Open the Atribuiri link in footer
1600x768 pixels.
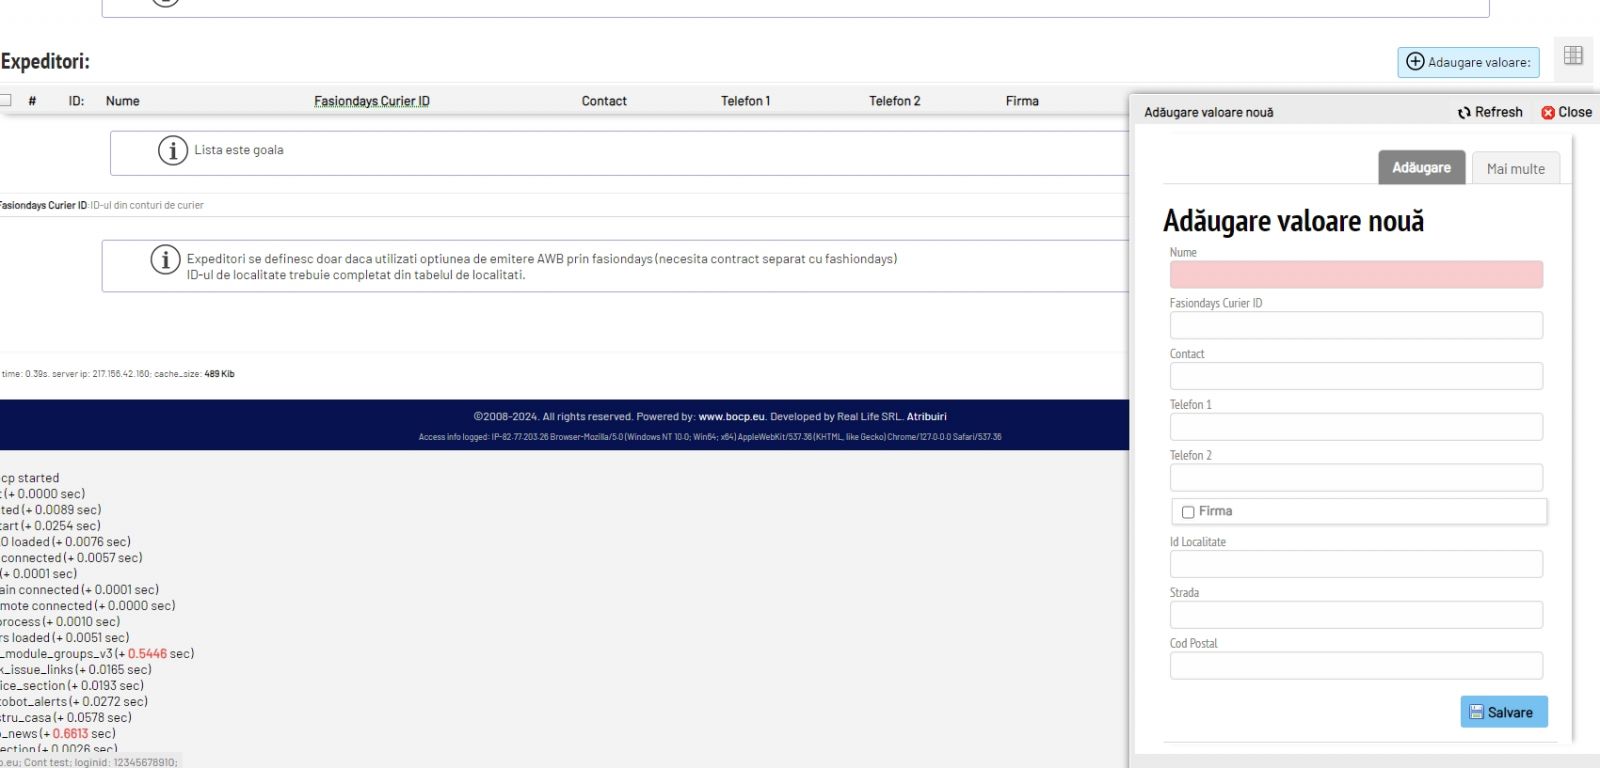[926, 417]
